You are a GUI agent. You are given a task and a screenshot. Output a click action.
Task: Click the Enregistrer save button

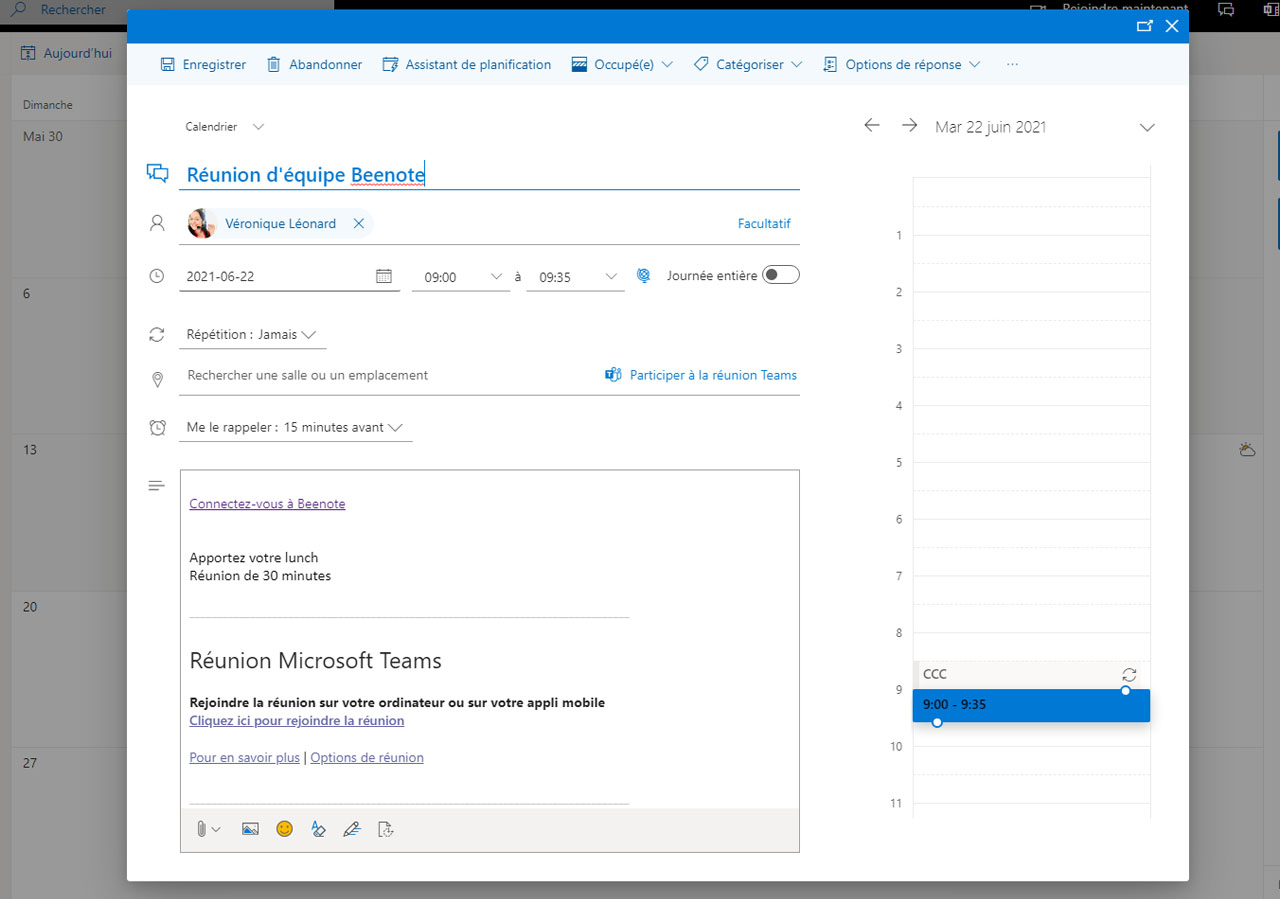[x=203, y=64]
